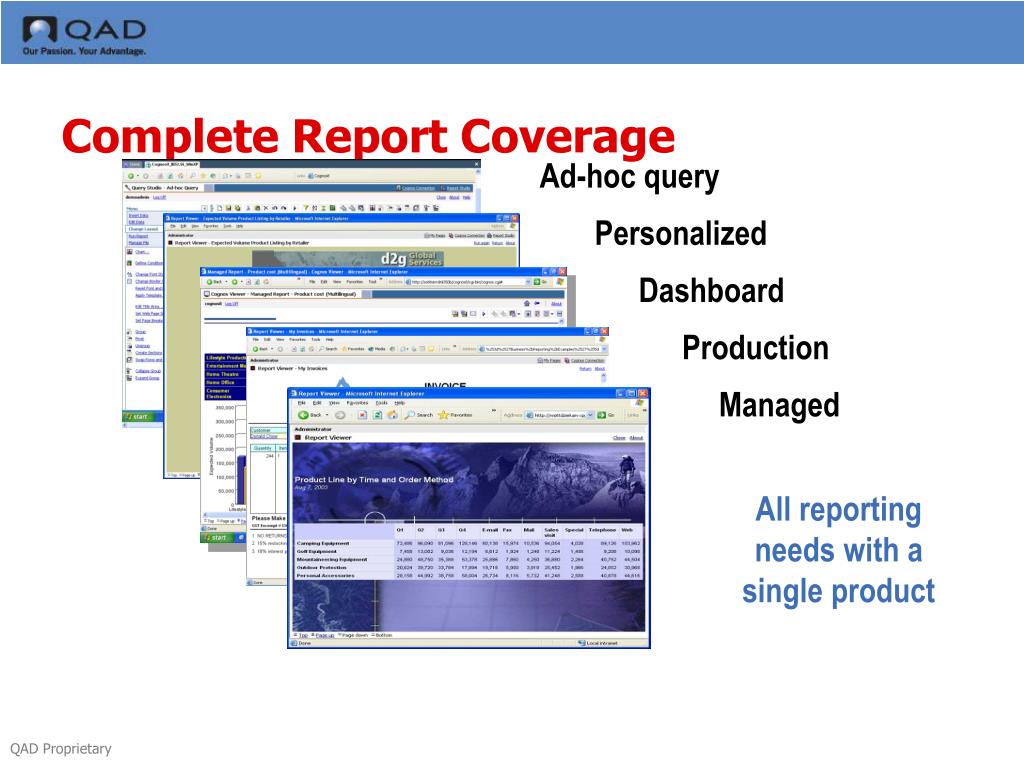Click Page down in front Report Viewer

pos(355,635)
